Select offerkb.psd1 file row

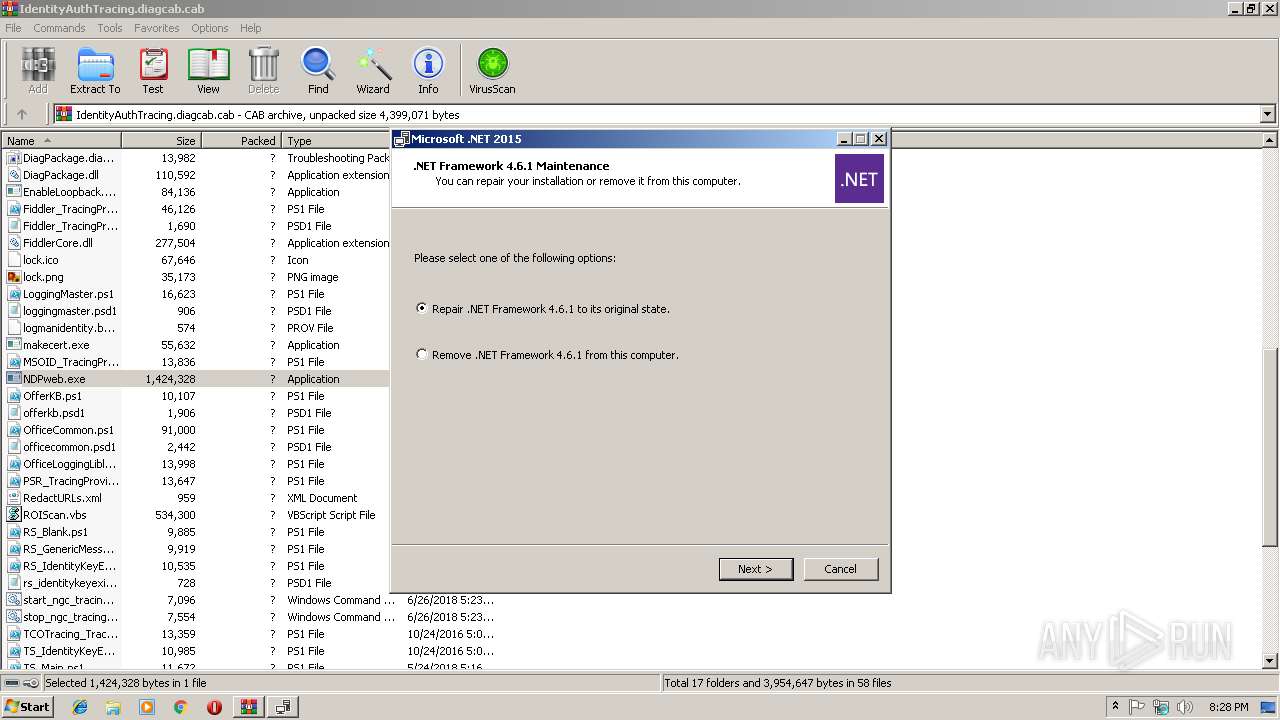(x=195, y=413)
